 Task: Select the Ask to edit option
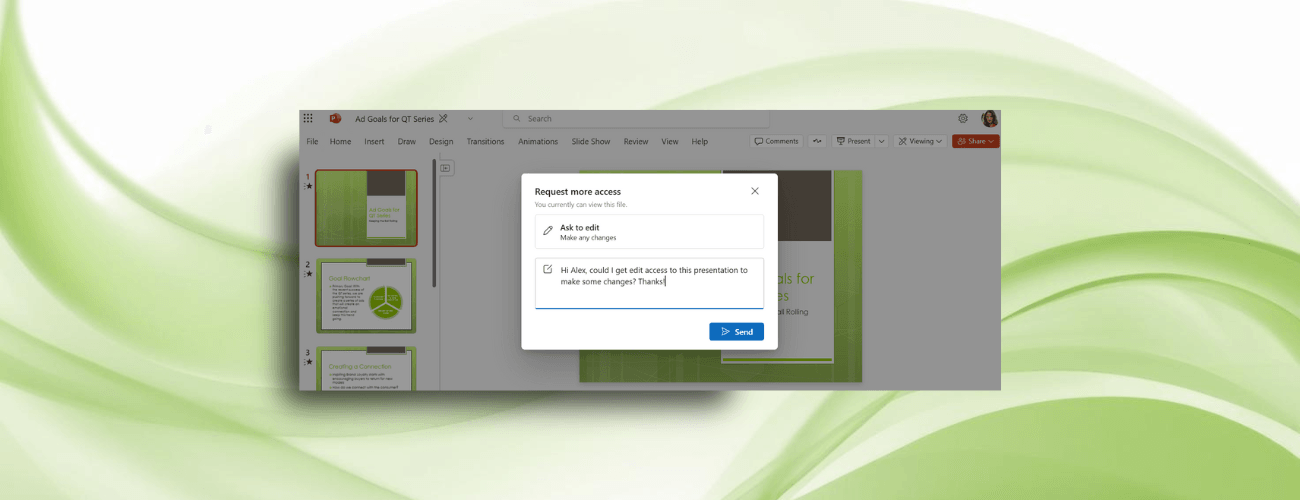pyautogui.click(x=649, y=232)
